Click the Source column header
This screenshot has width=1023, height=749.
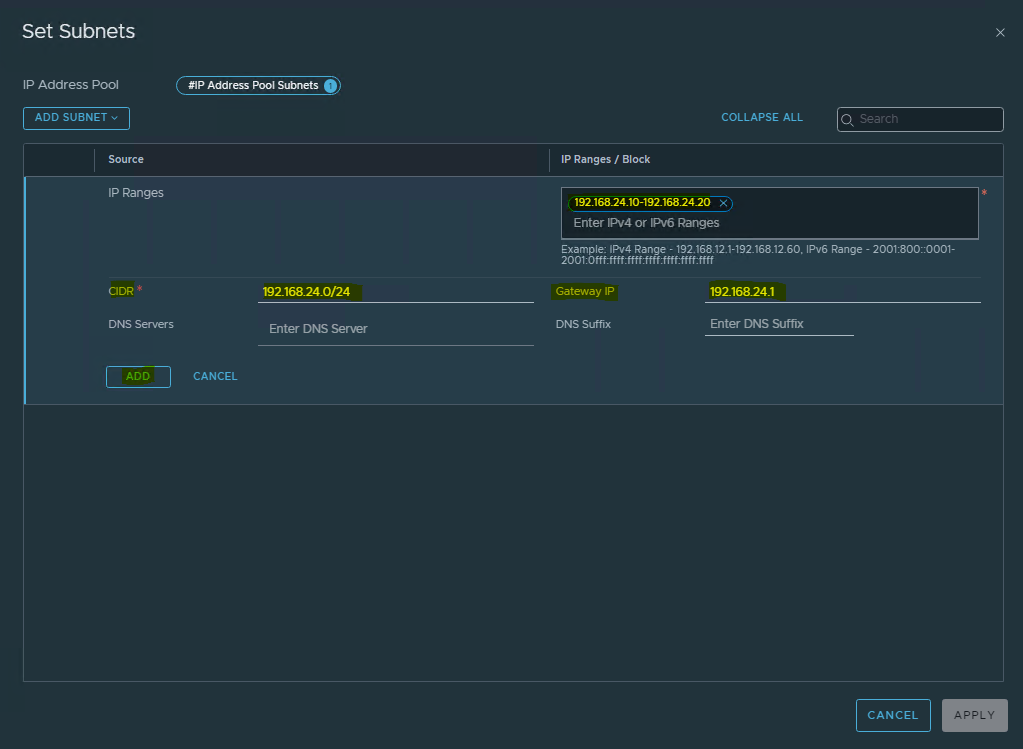[126, 159]
